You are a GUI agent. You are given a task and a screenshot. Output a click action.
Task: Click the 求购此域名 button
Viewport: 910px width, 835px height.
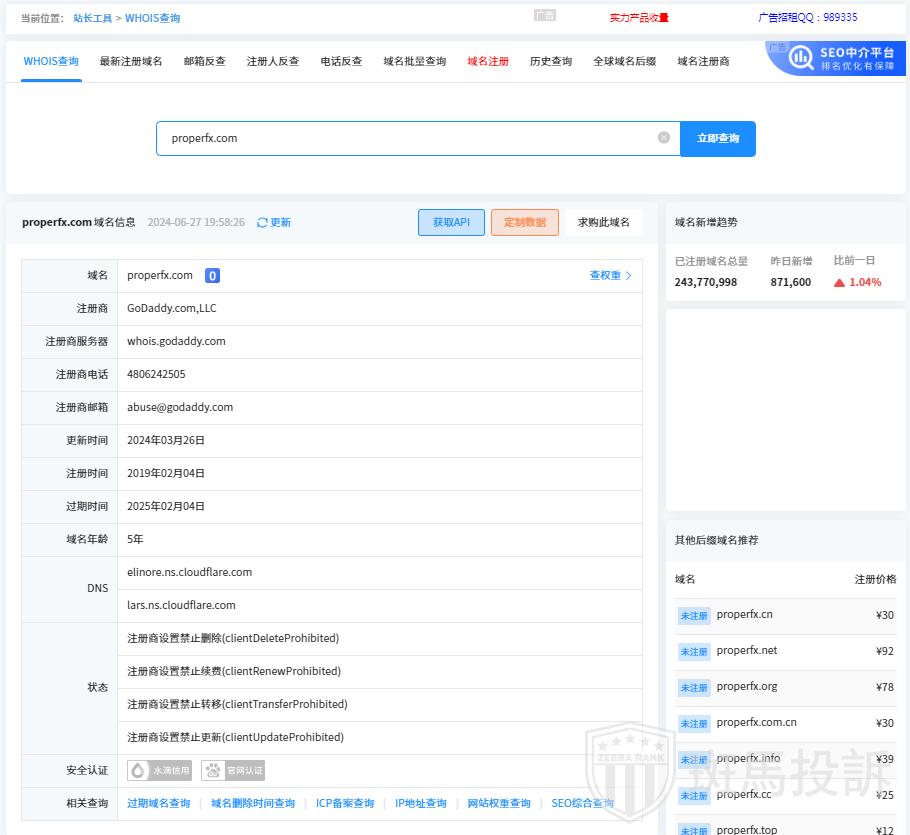point(604,222)
